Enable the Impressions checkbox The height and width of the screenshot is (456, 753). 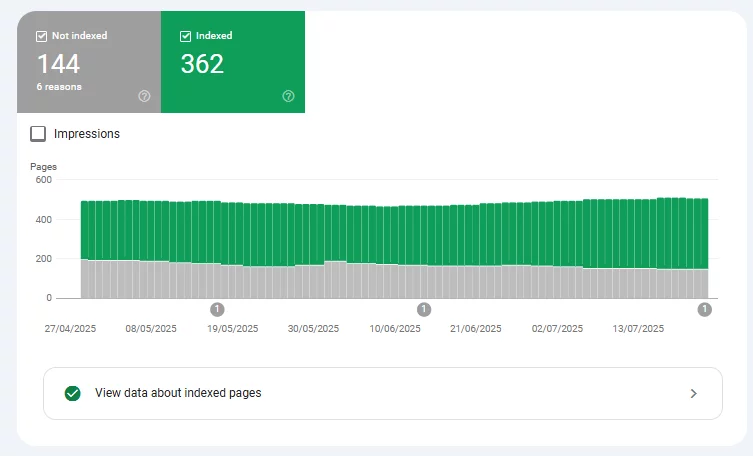pos(38,134)
